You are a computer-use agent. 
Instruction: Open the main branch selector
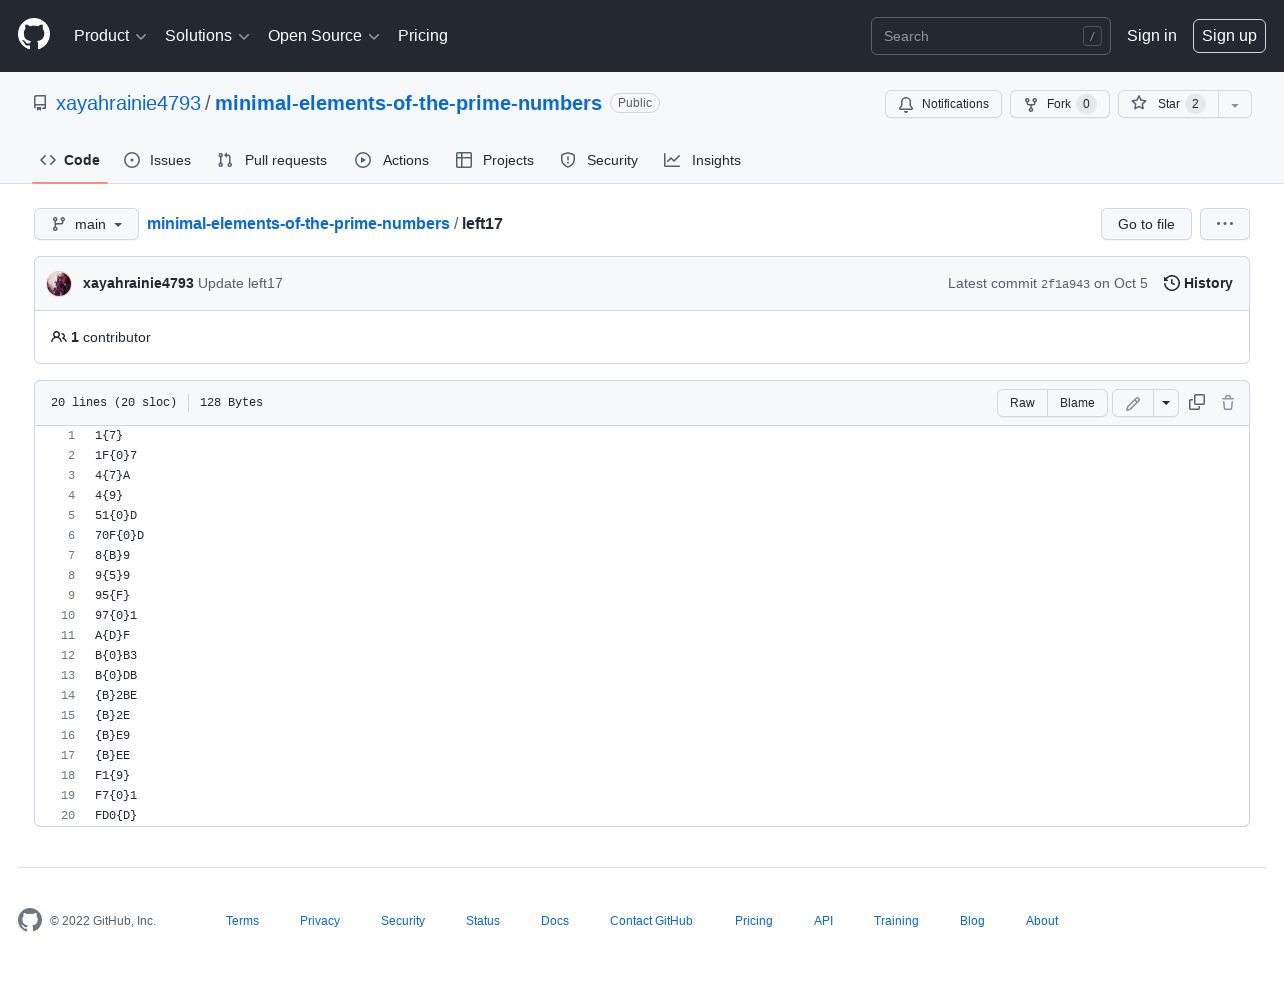(86, 224)
